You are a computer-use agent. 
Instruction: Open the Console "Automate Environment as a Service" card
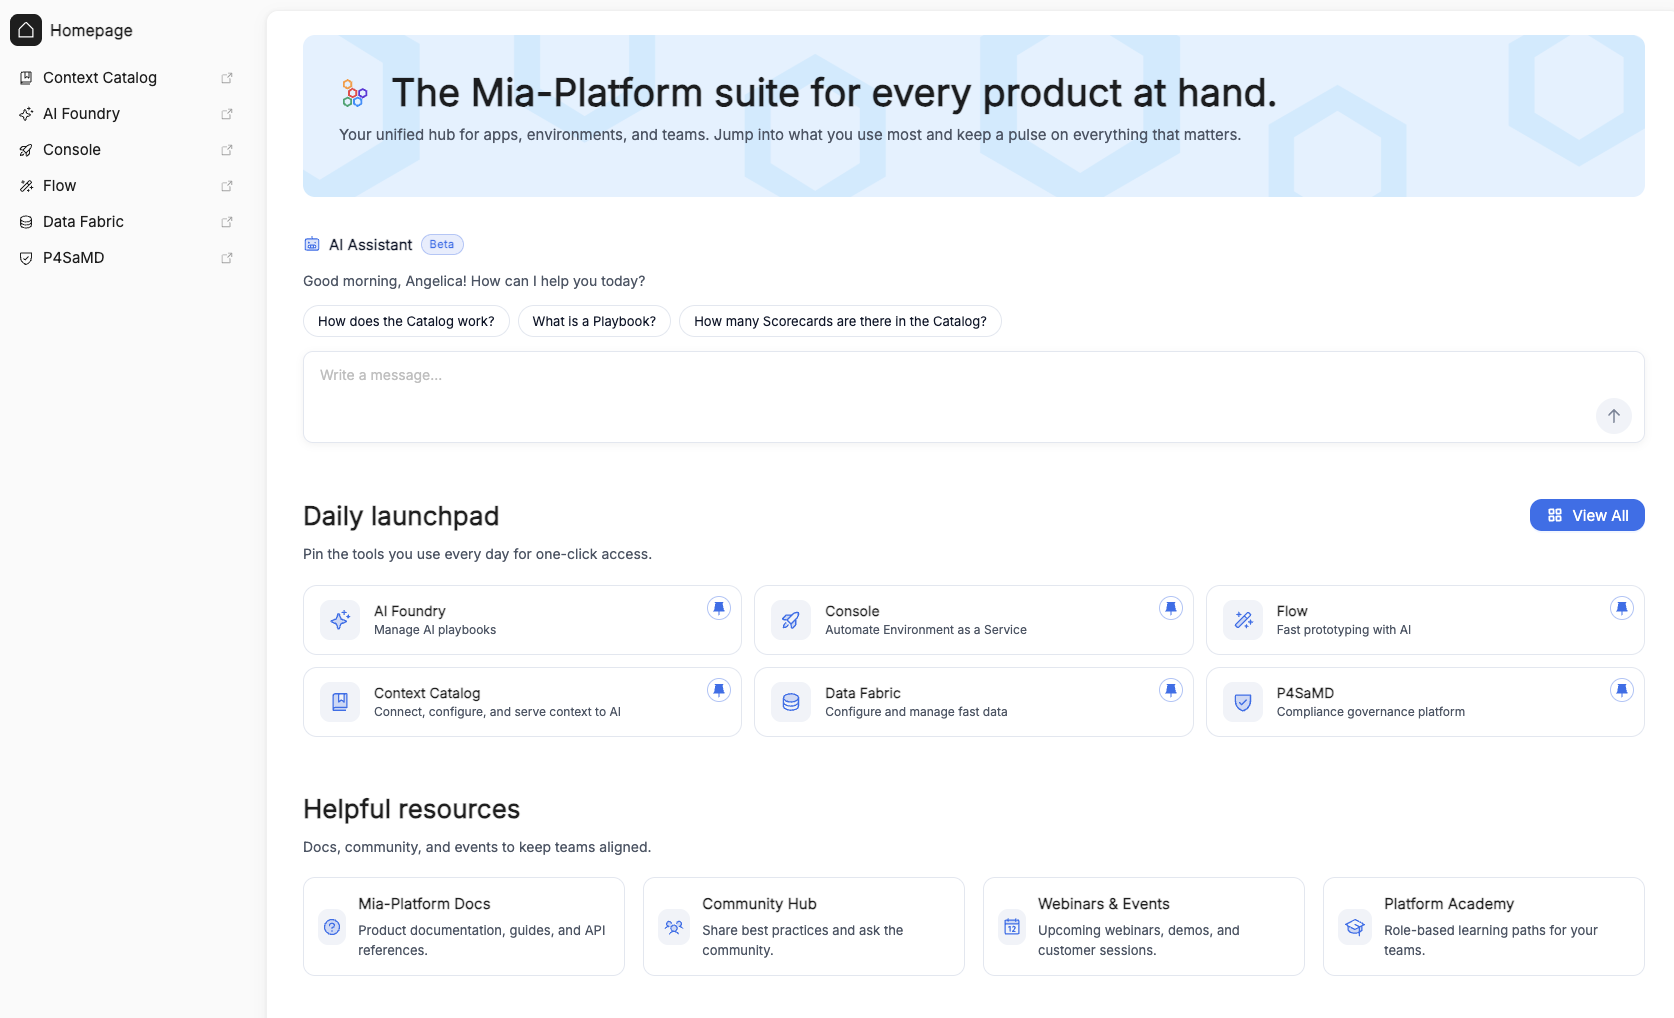pyautogui.click(x=974, y=620)
